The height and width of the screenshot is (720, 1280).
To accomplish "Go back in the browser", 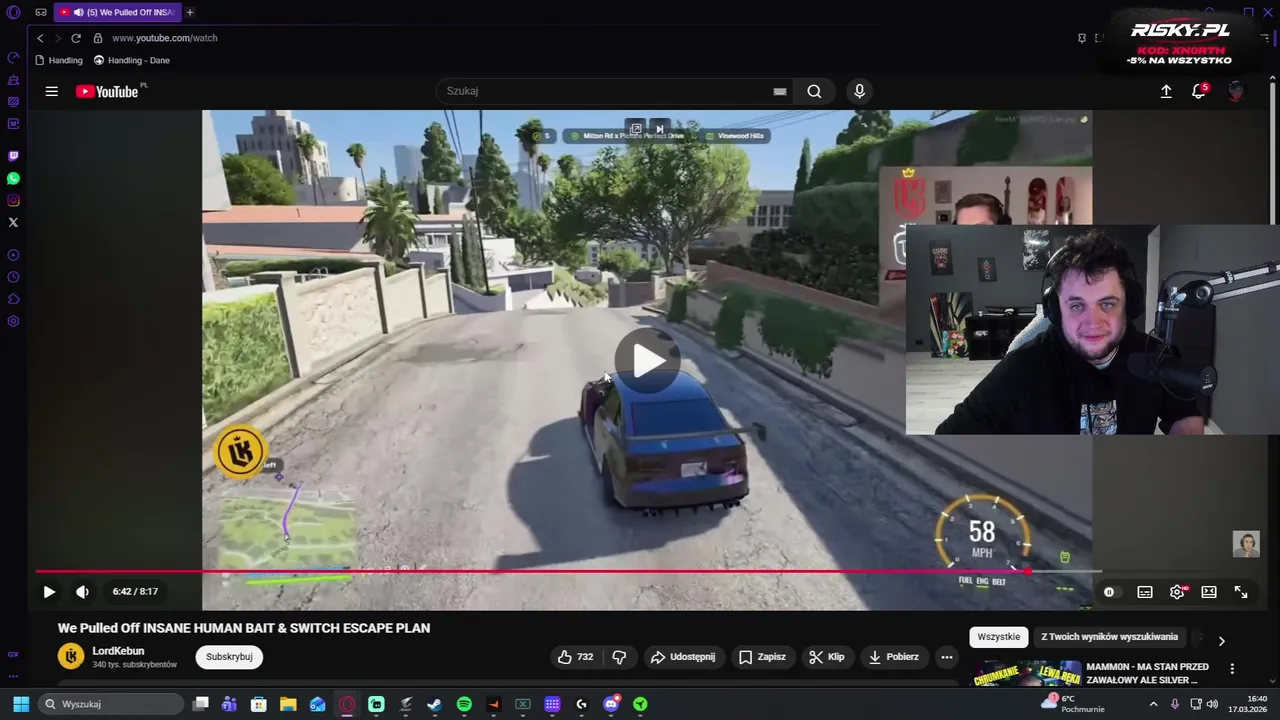I will [x=40, y=38].
